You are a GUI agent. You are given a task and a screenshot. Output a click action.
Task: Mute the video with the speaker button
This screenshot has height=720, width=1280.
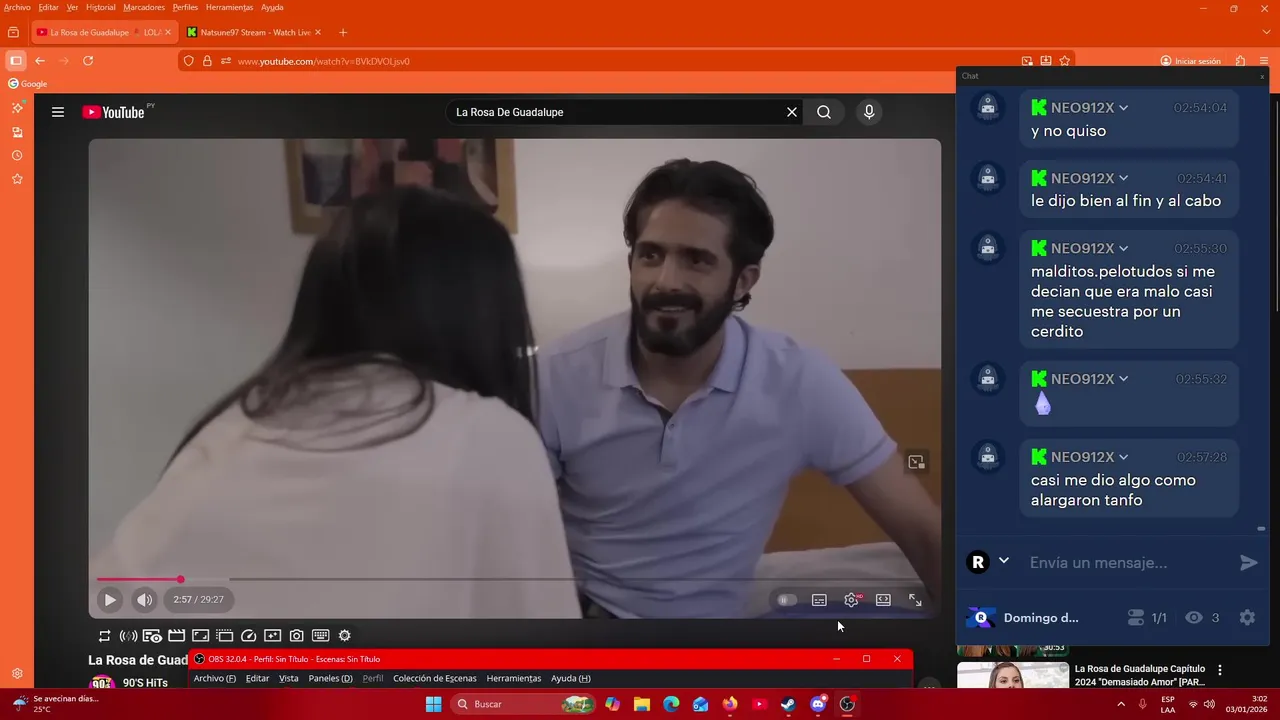(x=145, y=600)
